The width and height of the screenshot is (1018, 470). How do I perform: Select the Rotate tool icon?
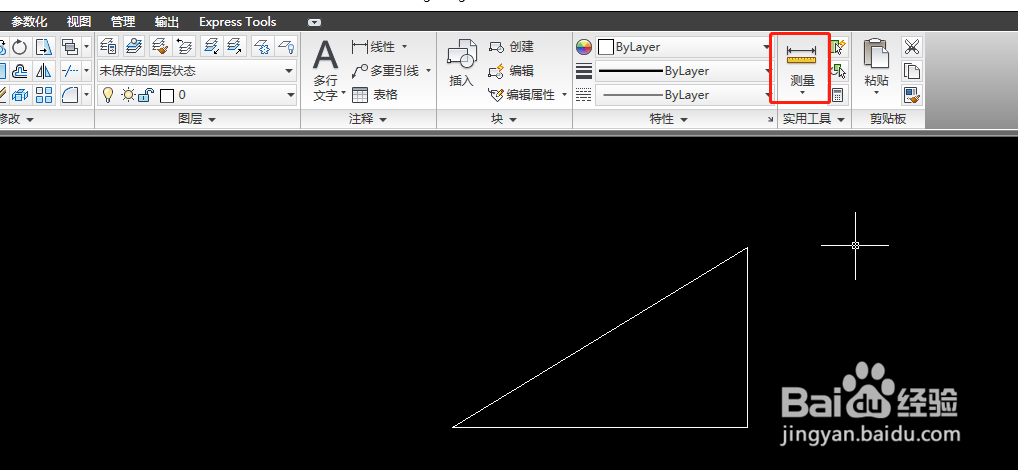(x=20, y=47)
